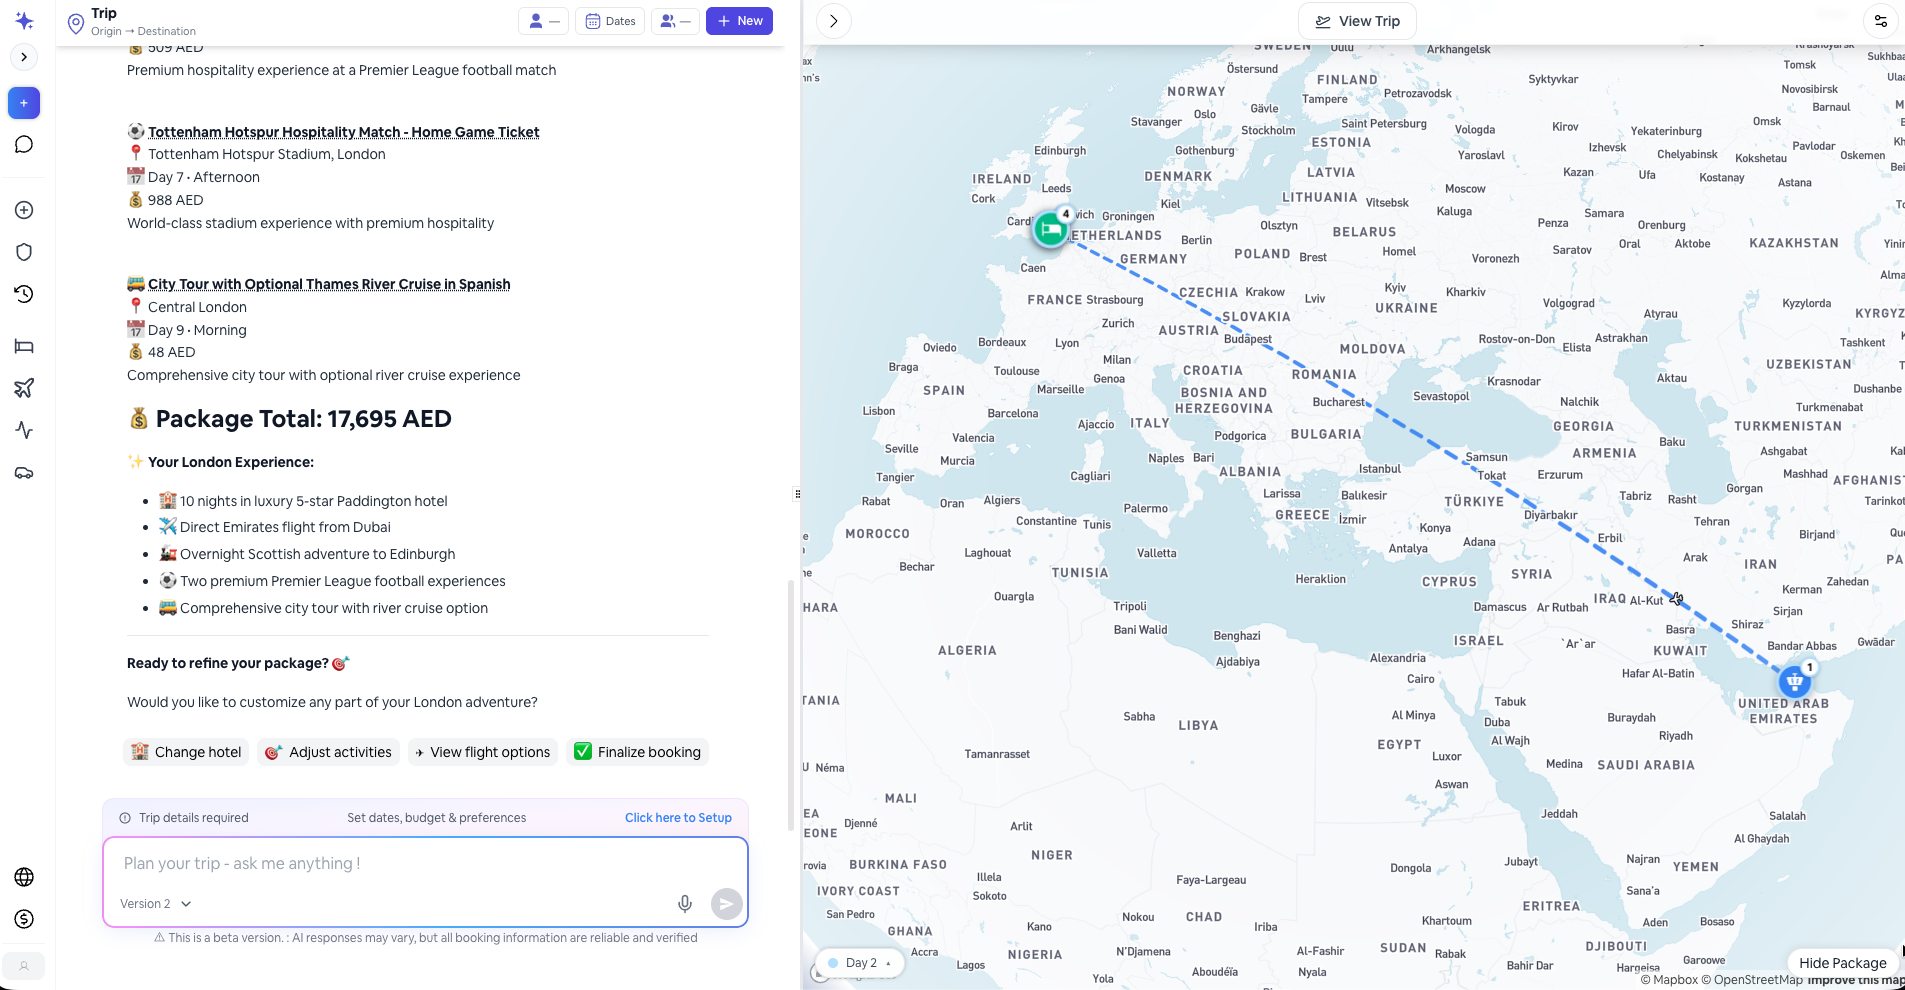Open the map settings sliders icon
This screenshot has height=990, width=1905.
pyautogui.click(x=1881, y=21)
